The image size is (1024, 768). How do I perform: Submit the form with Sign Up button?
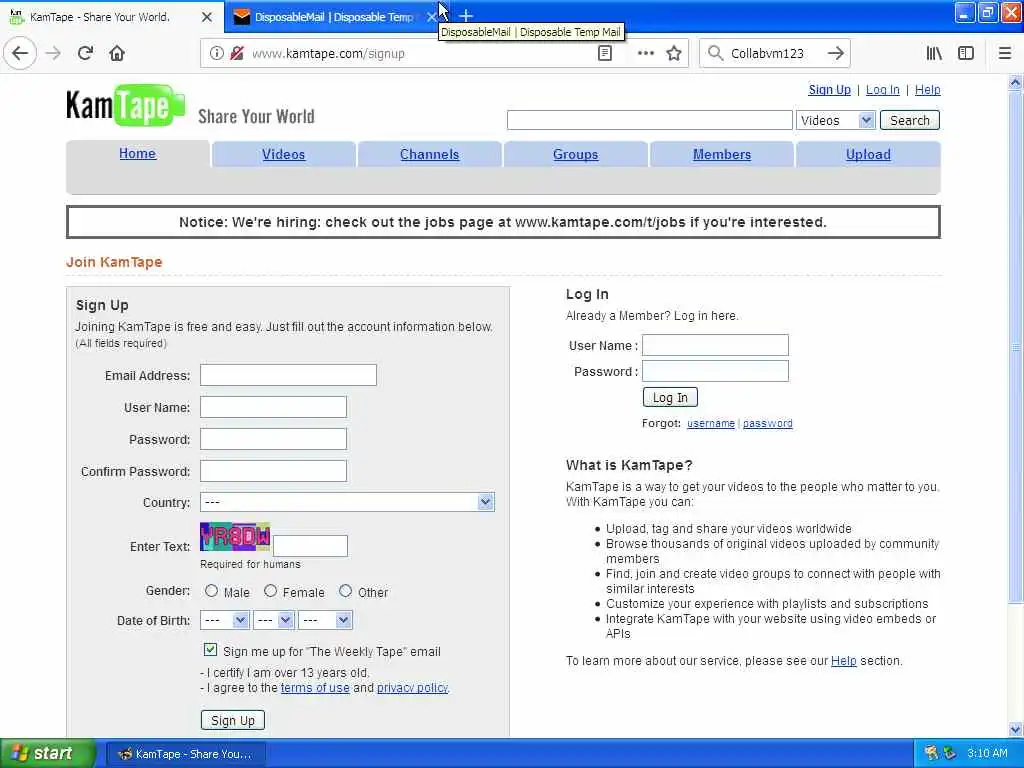point(232,720)
